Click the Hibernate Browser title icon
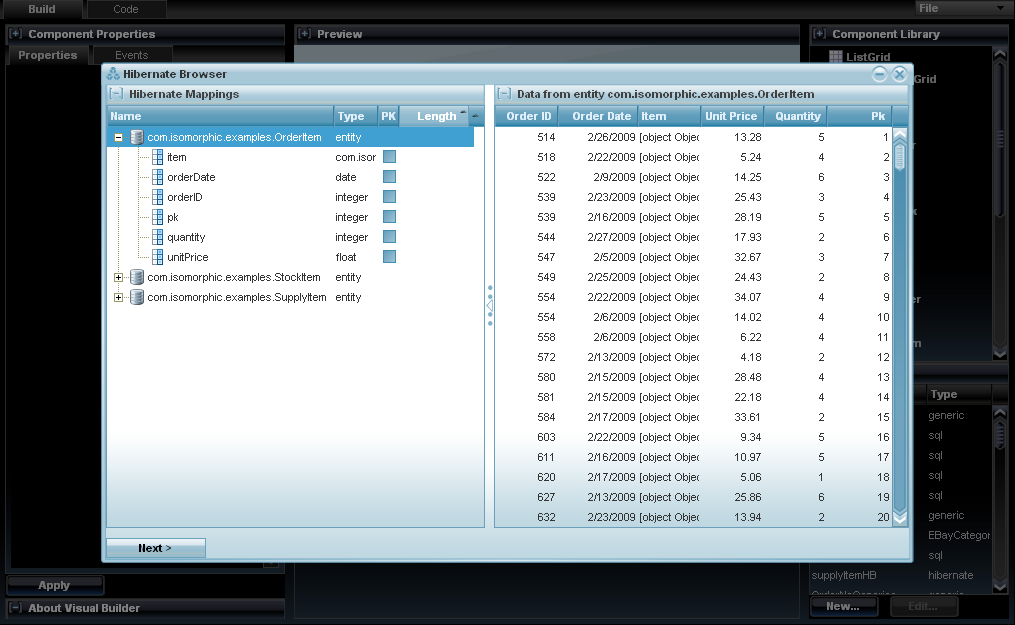This screenshot has height=625, width=1015. pos(113,74)
